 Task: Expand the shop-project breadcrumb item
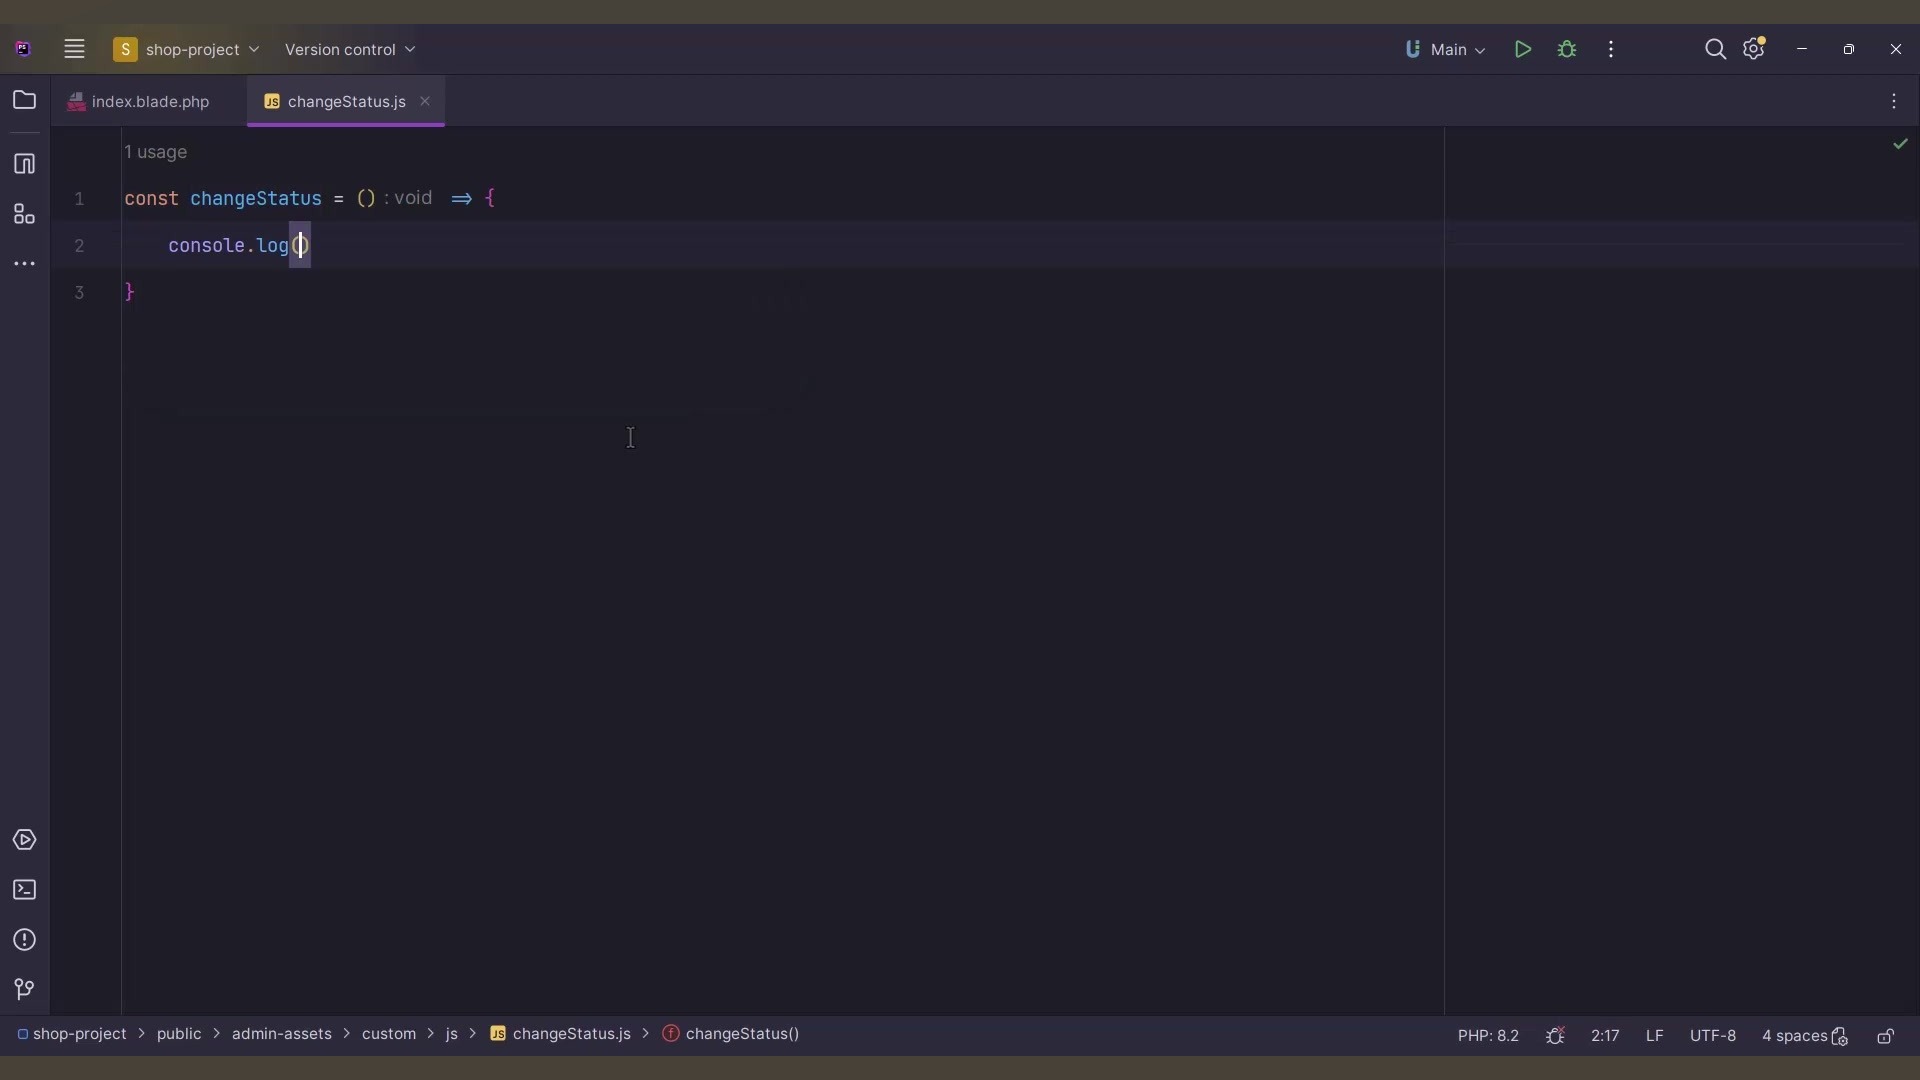pos(79,1034)
